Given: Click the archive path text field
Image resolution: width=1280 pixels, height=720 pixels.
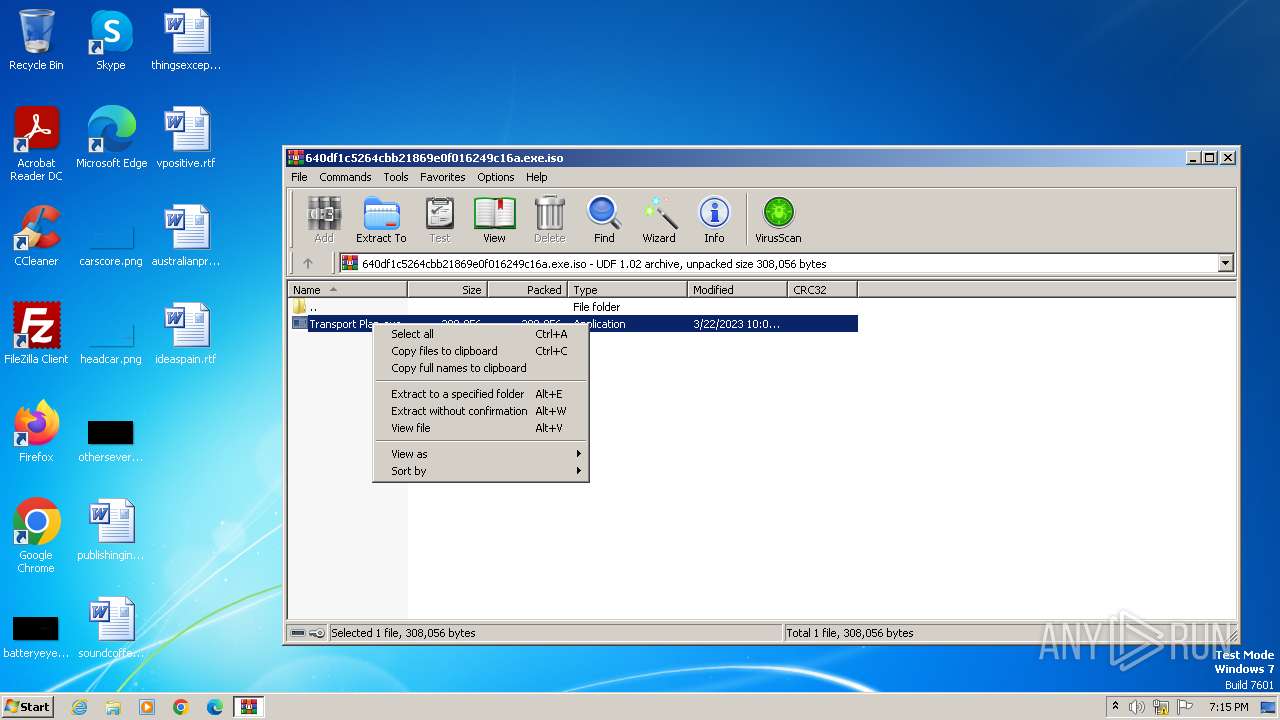Looking at the screenshot, I should pyautogui.click(x=778, y=264).
